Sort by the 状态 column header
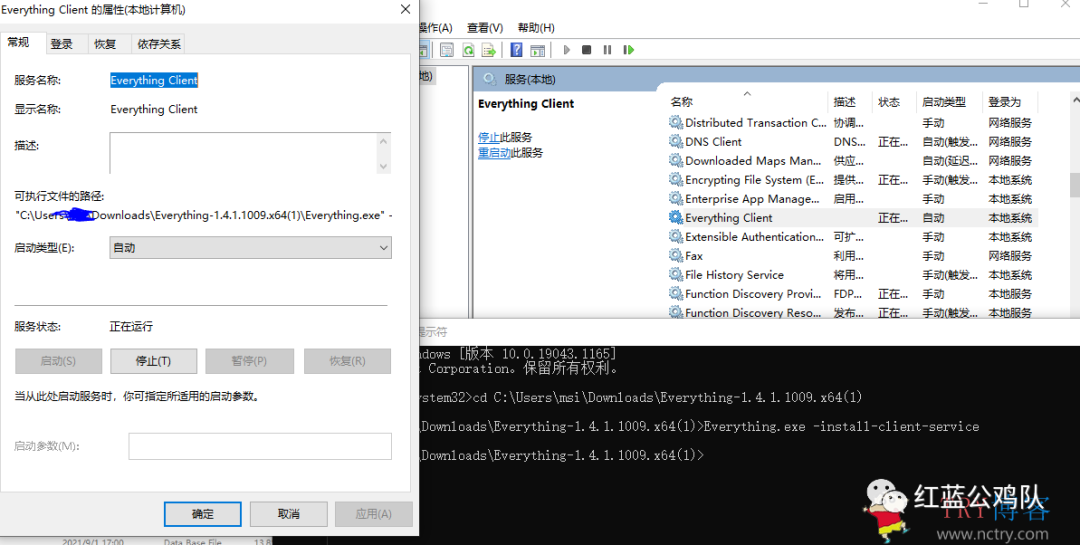 [x=893, y=102]
